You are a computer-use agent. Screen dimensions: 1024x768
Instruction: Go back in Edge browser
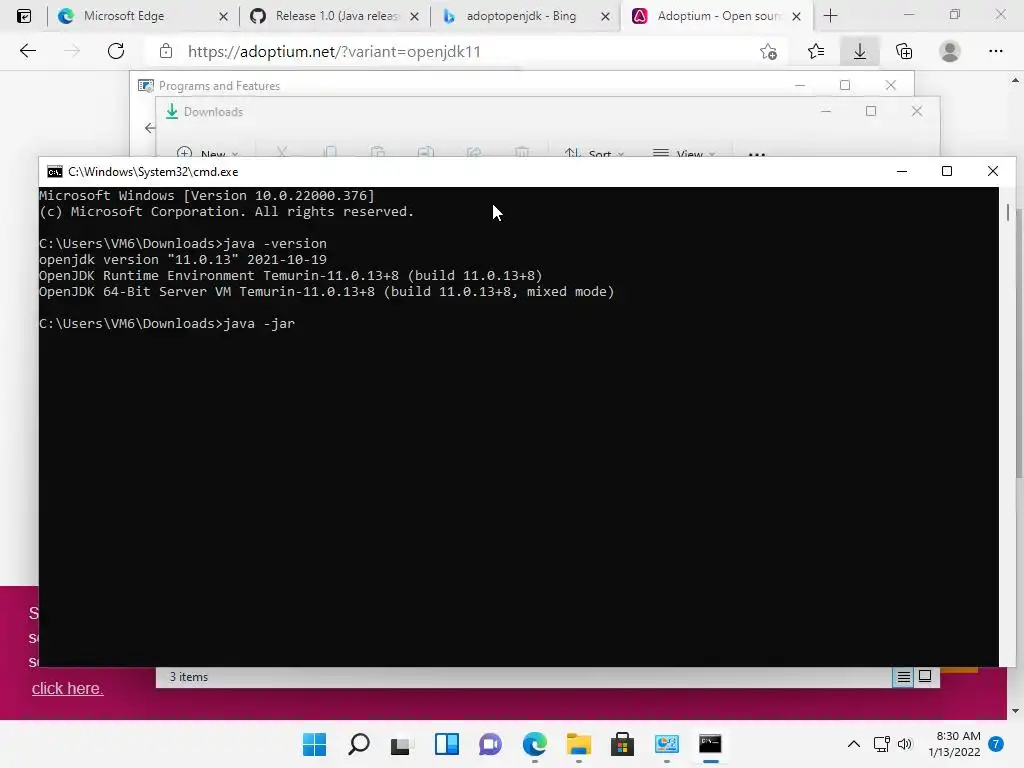(x=27, y=51)
